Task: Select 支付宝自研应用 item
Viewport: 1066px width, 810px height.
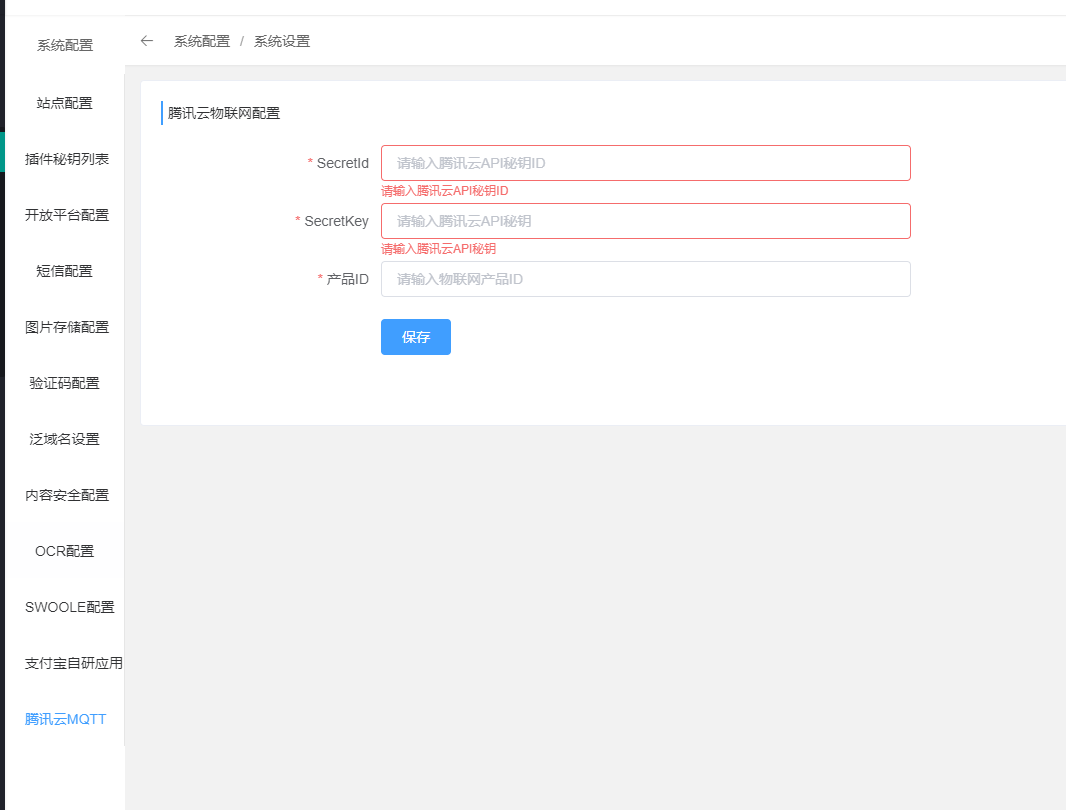Action: pos(73,663)
